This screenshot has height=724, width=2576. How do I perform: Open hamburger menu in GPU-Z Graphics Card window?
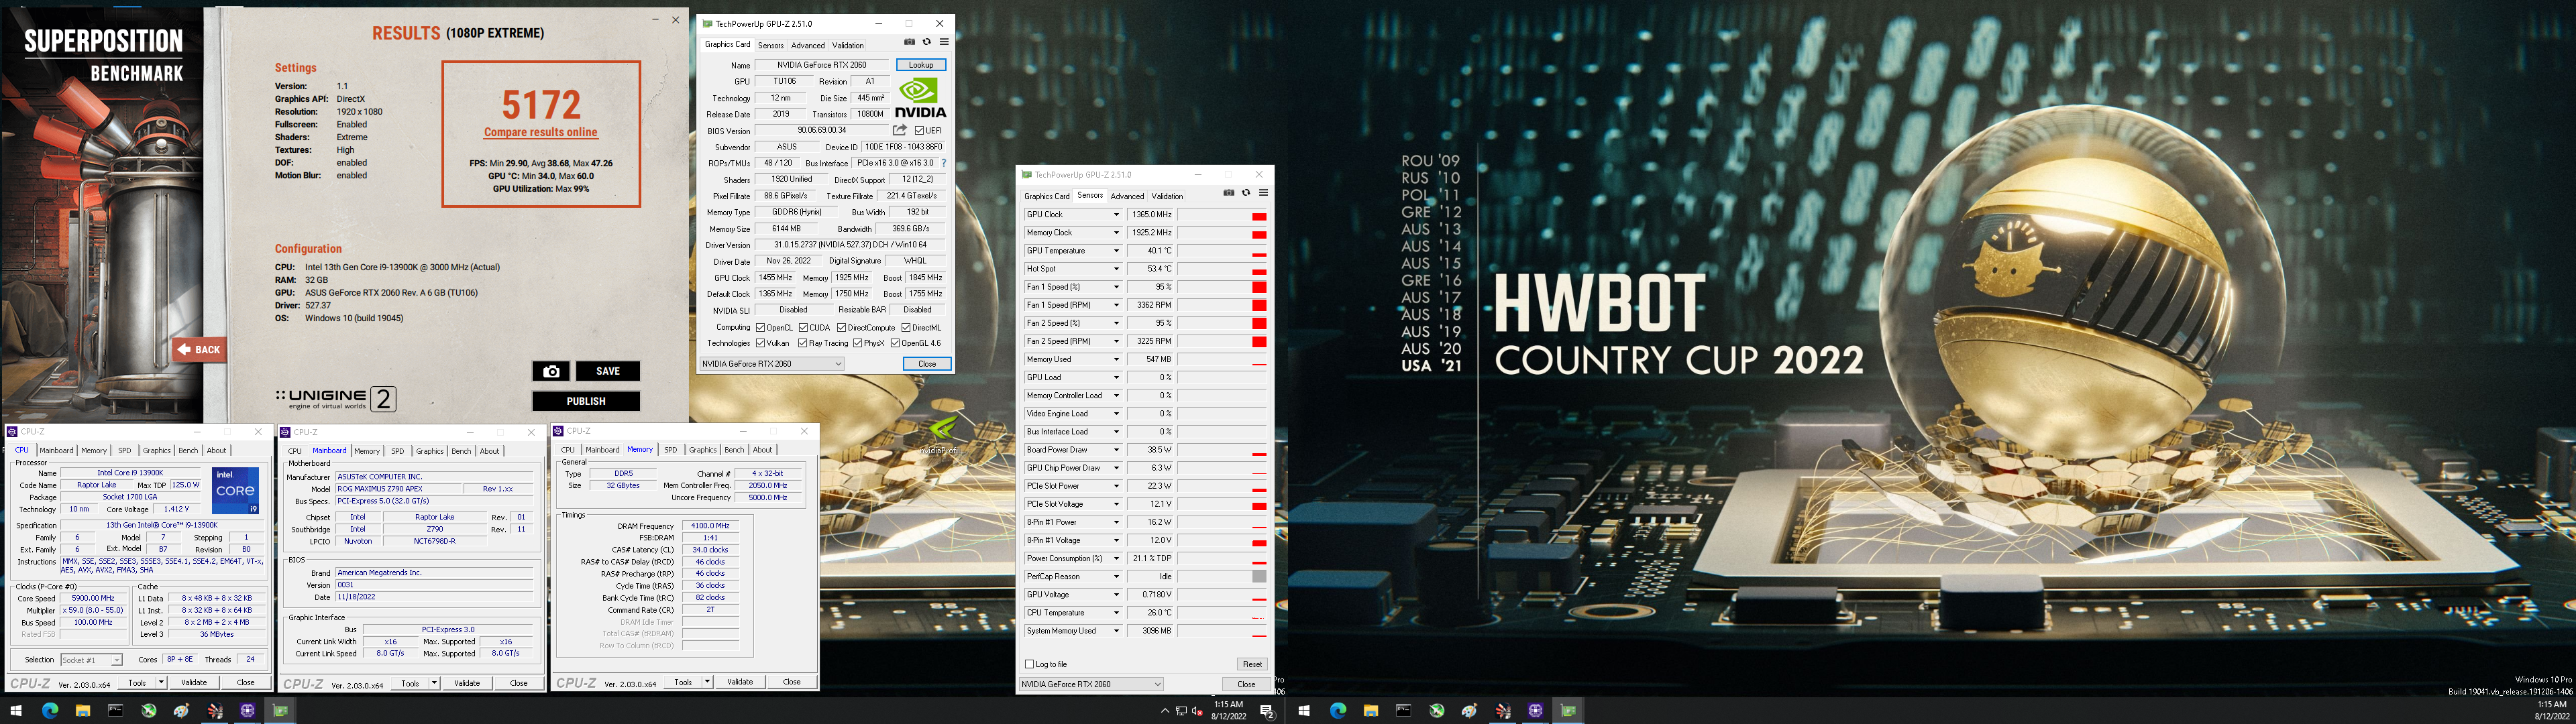pos(944,42)
